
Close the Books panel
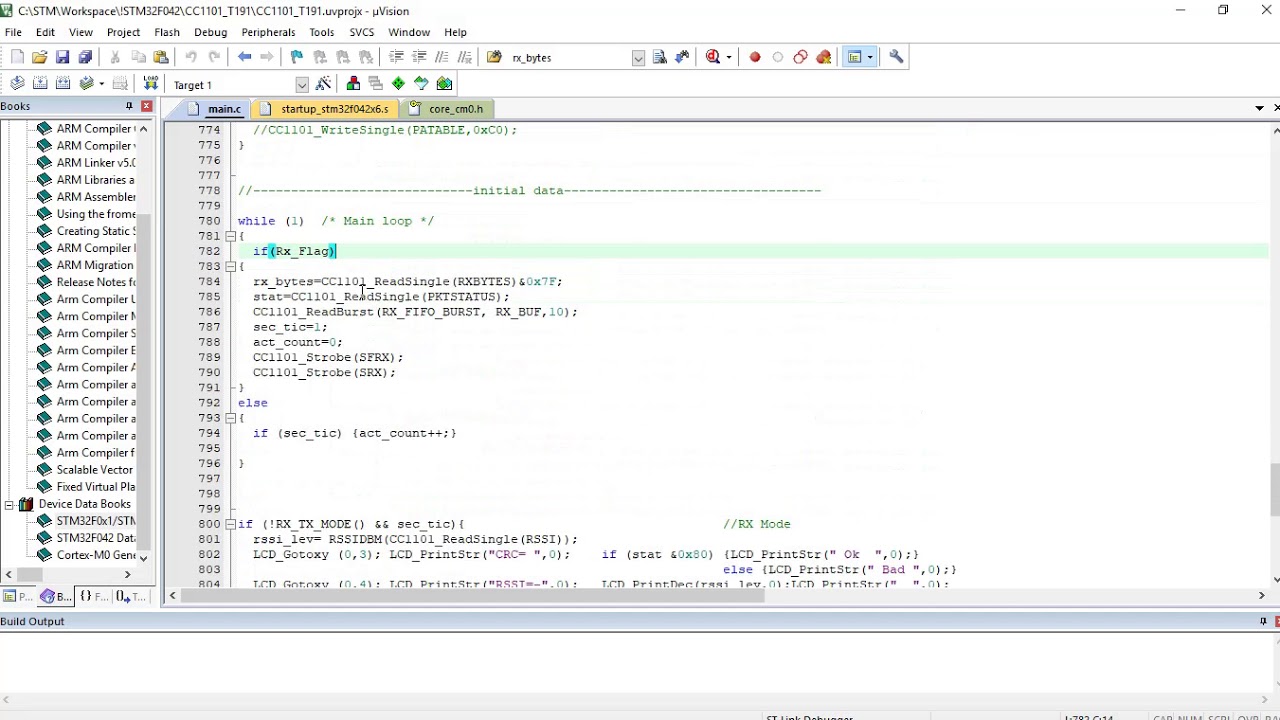(146, 106)
